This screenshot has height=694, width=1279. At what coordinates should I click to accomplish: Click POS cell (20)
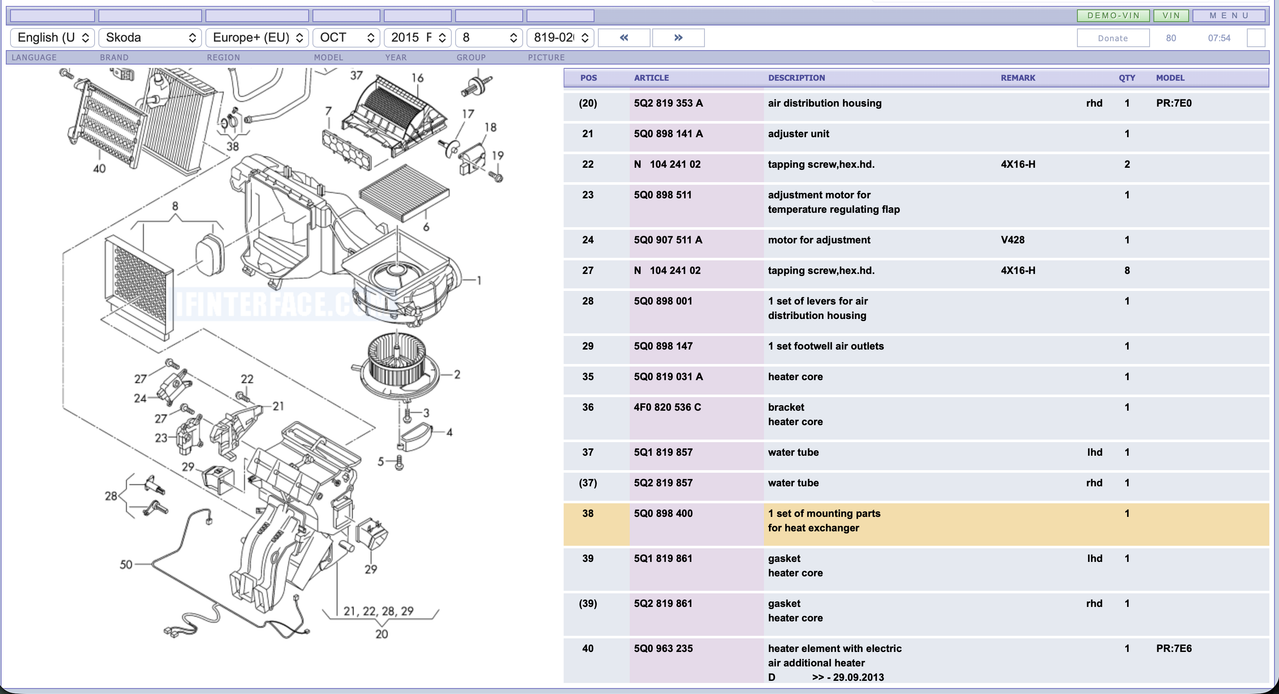(588, 103)
